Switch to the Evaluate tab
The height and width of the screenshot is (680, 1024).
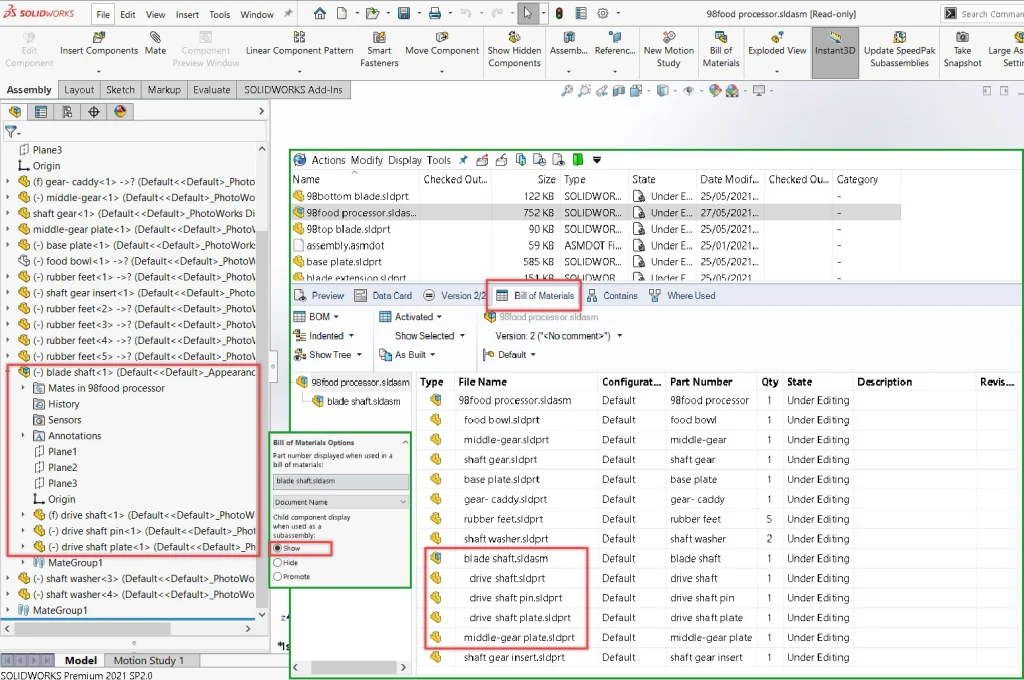(x=211, y=90)
